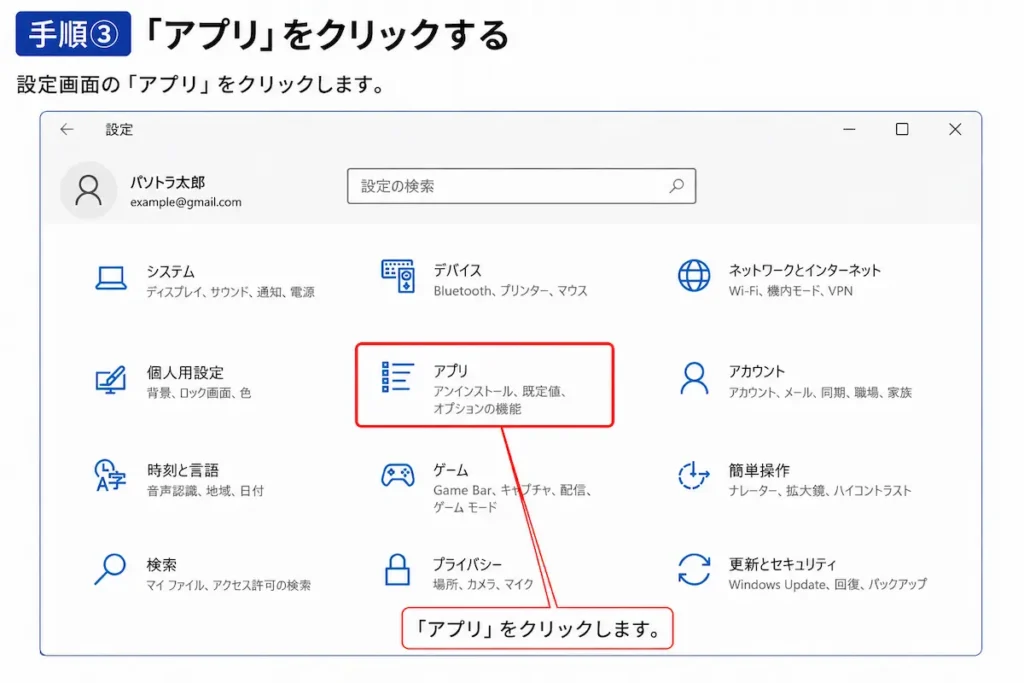The image size is (1024, 683).
Task: Go back with the arrow button
Action: (67, 129)
